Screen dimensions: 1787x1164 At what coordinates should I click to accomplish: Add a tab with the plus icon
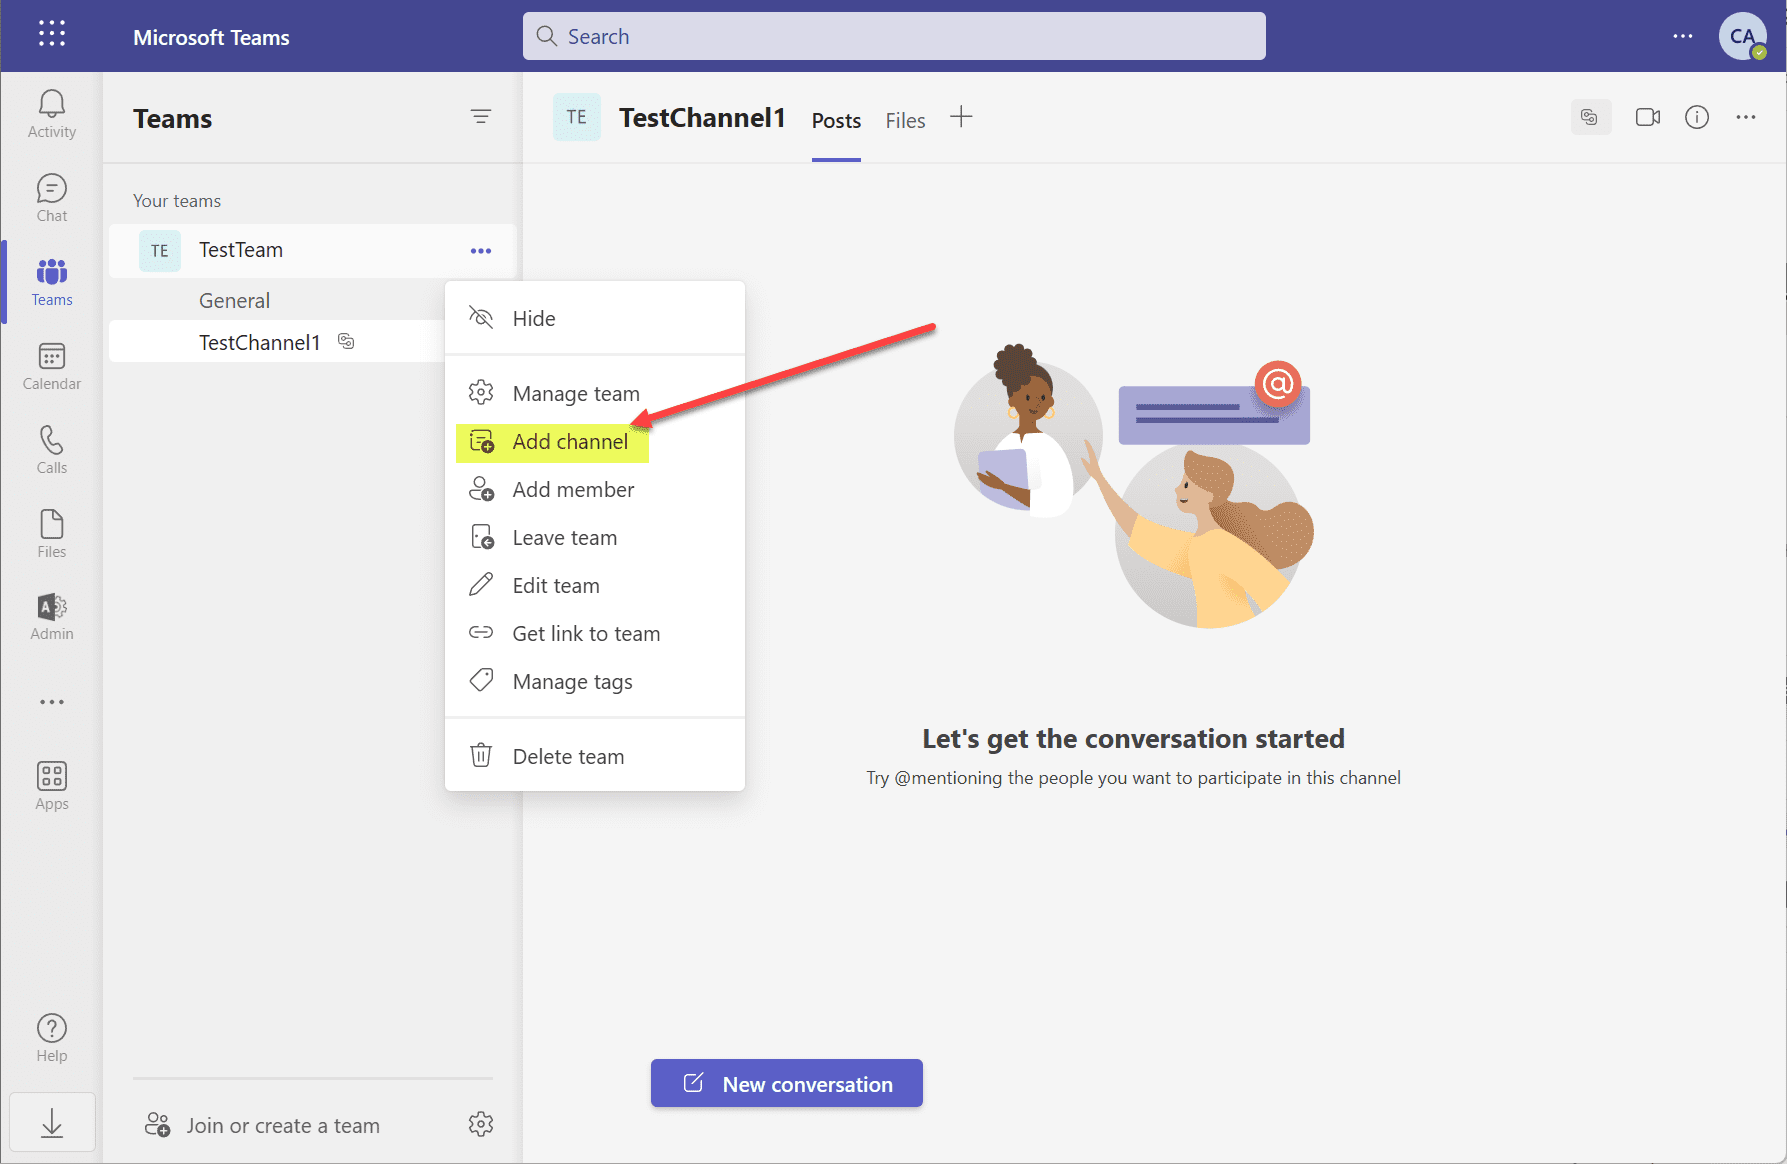click(x=961, y=117)
